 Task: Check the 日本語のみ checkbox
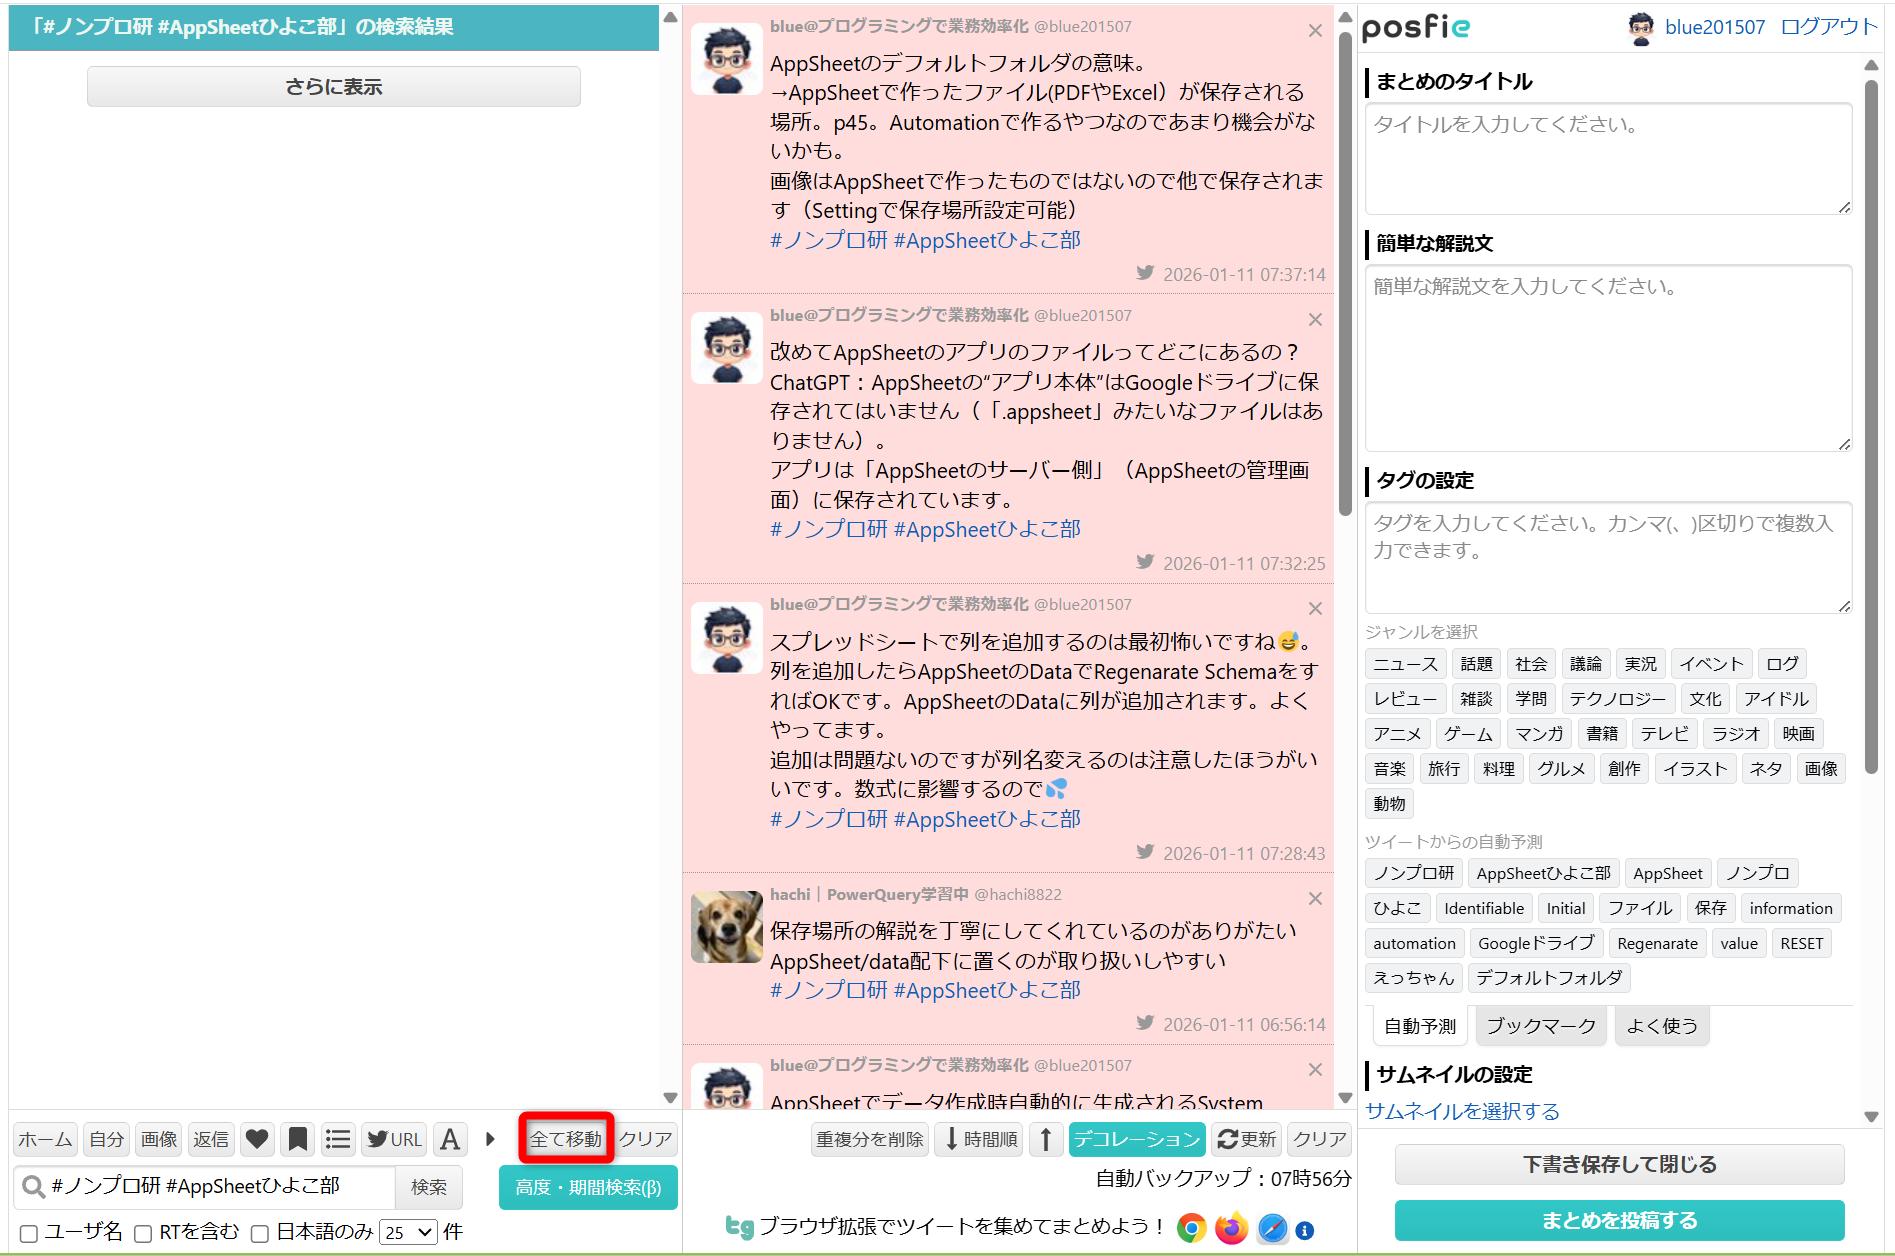click(x=260, y=1233)
